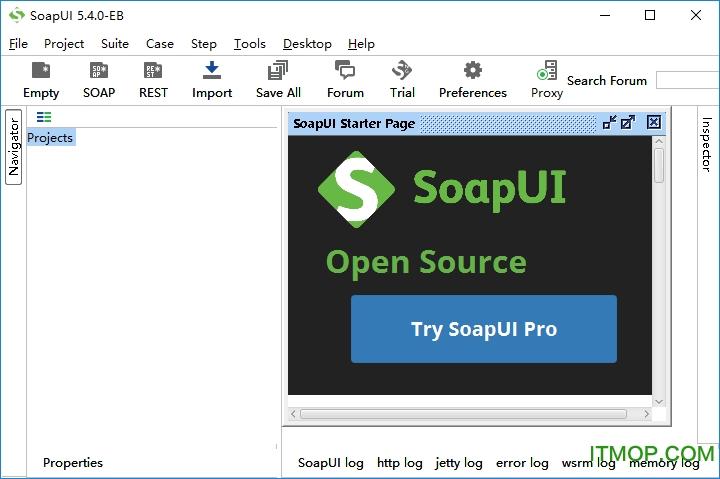Click horizontal scrollbar right arrow
Screen dimensions: 720x479
(x=646, y=414)
